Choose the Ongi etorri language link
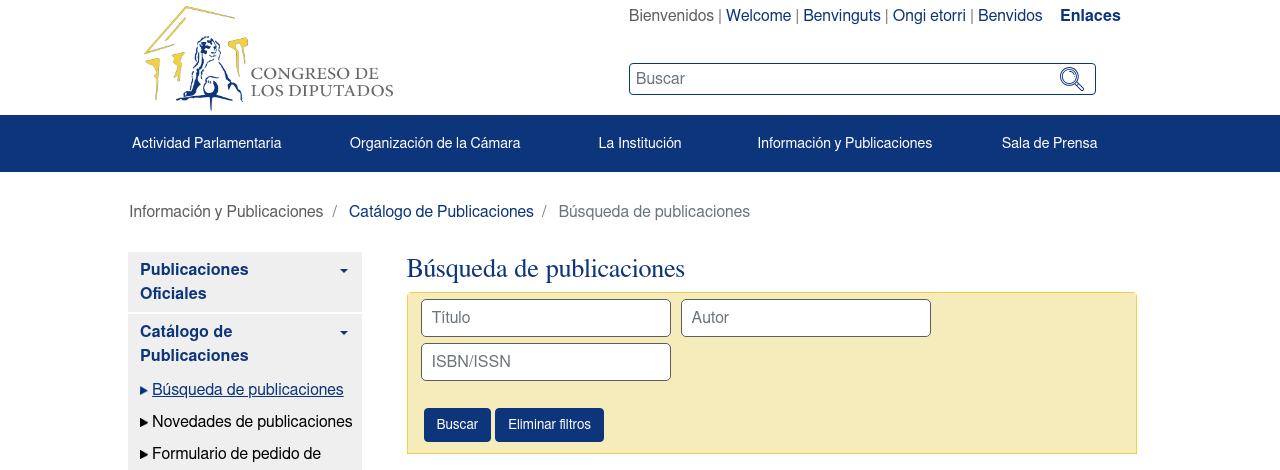The width and height of the screenshot is (1280, 470). tap(929, 16)
